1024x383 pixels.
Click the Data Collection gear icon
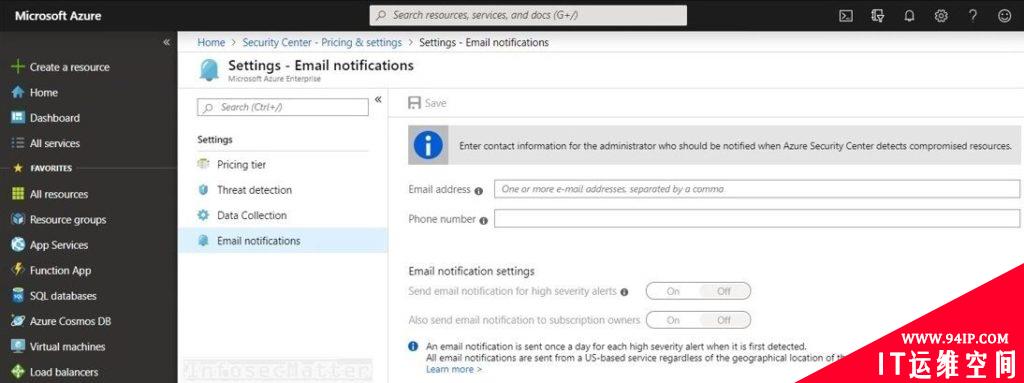[x=203, y=215]
